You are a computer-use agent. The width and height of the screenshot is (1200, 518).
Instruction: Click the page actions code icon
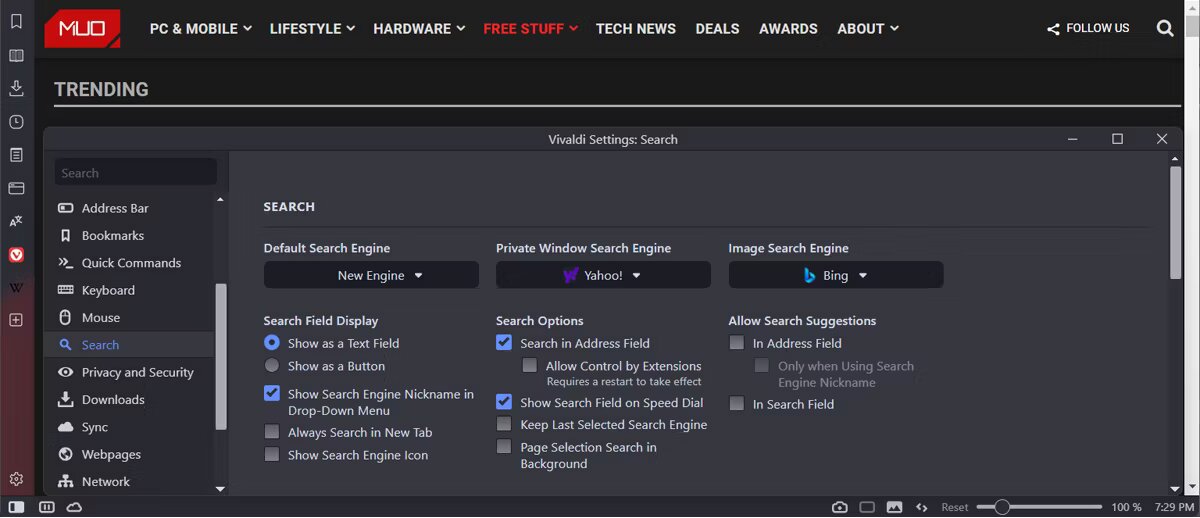pos(922,507)
